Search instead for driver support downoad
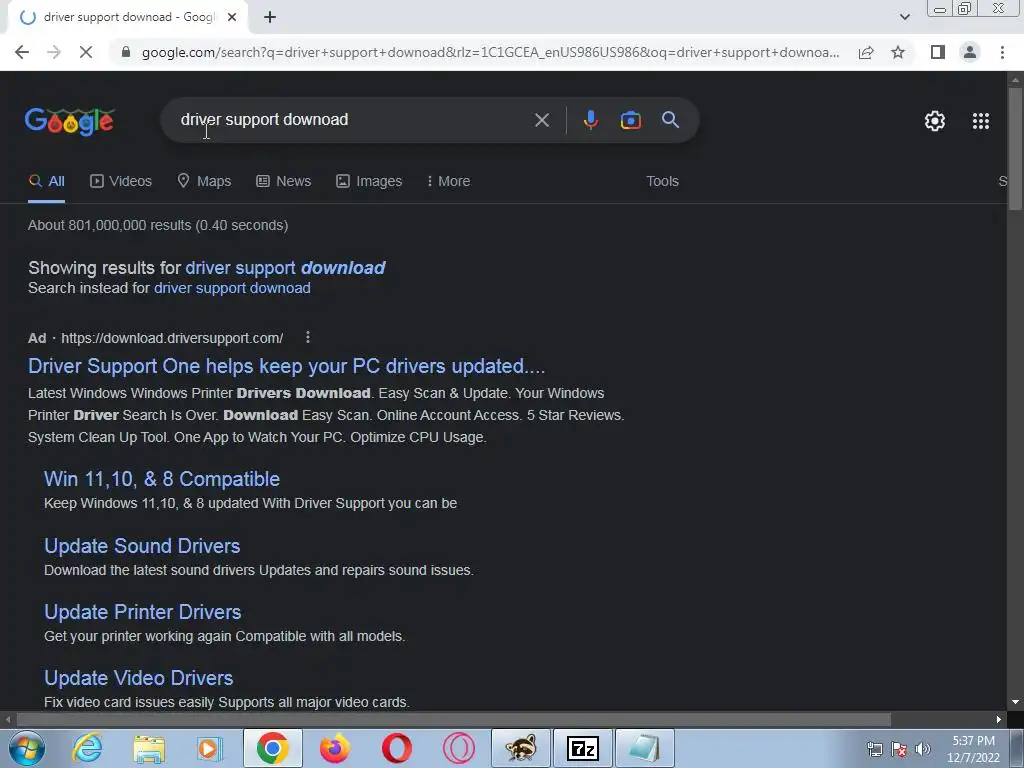The height and width of the screenshot is (768, 1024). [232, 288]
